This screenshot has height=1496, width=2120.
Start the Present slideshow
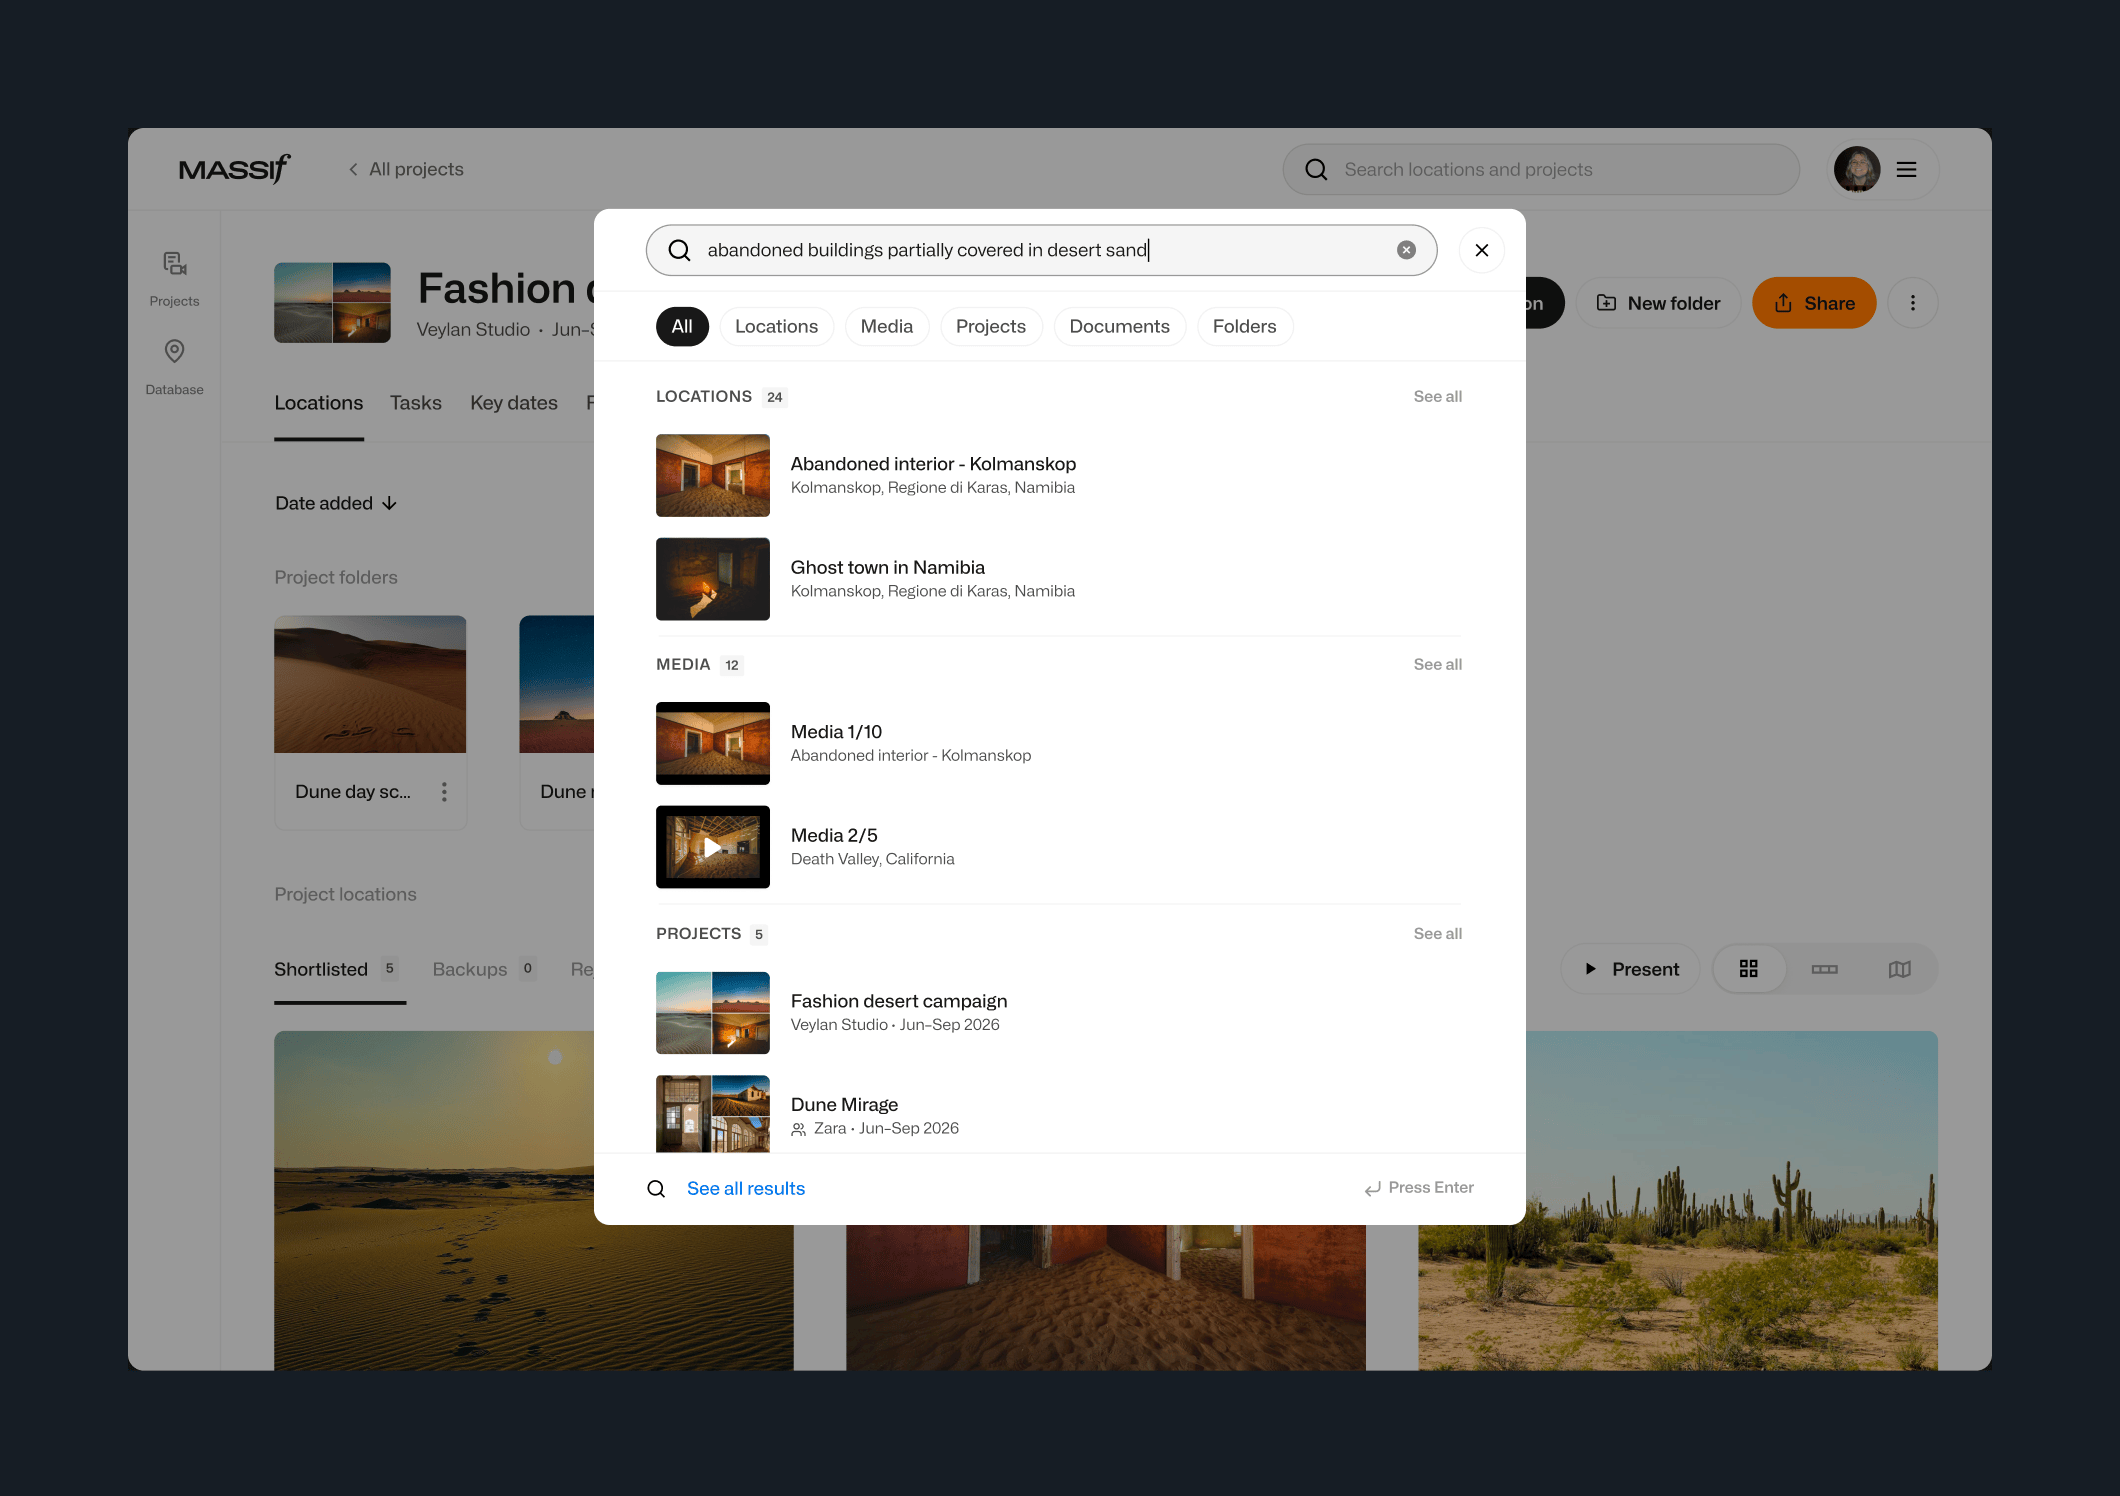point(1631,969)
